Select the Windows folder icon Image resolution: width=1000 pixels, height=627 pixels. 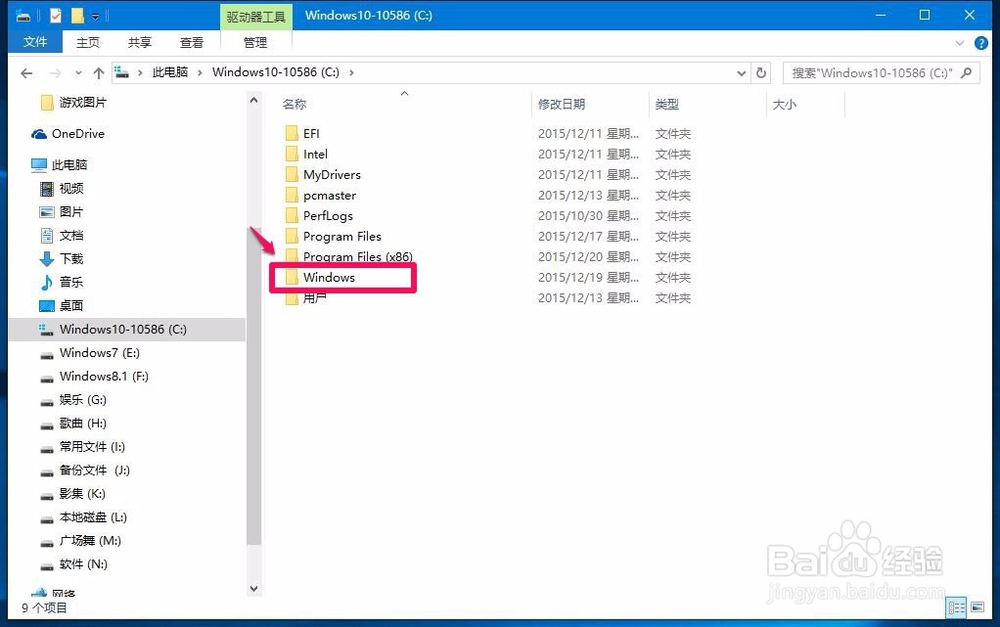[x=291, y=277]
